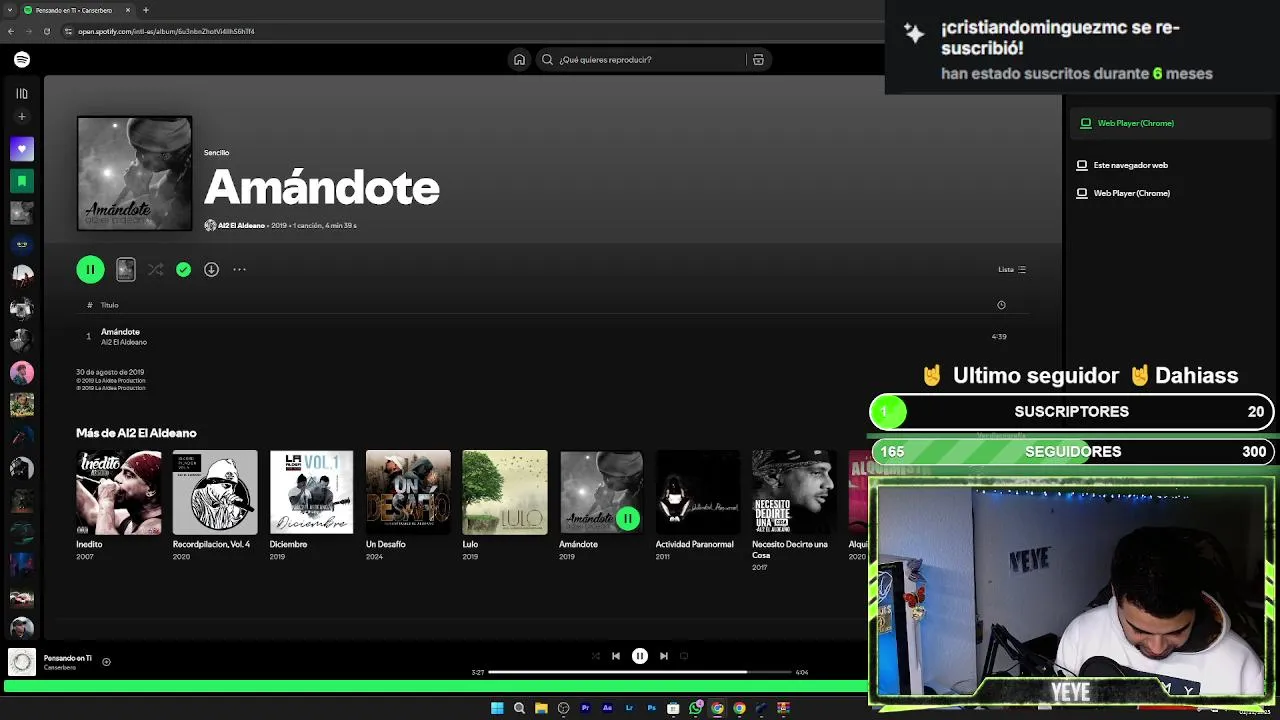Select 'Este navegador web' device
The image size is (1280, 720).
pos(1122,165)
